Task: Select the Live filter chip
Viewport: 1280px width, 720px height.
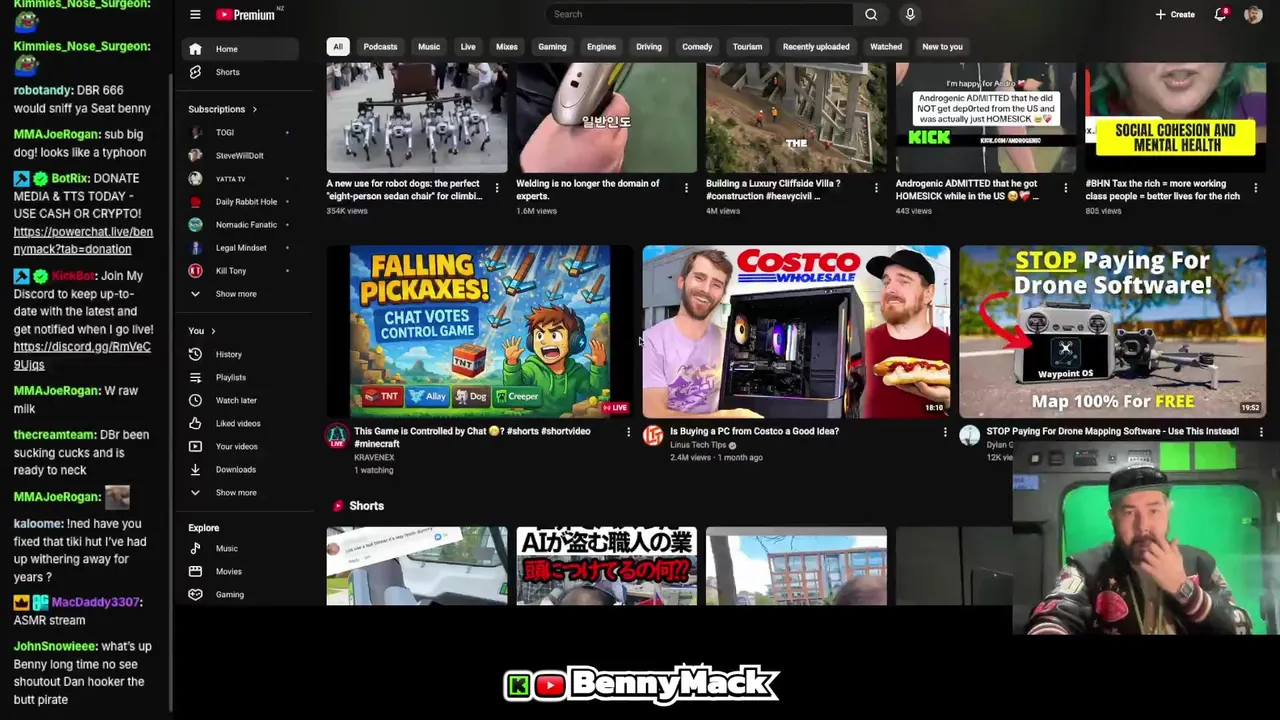Action: pos(468,47)
